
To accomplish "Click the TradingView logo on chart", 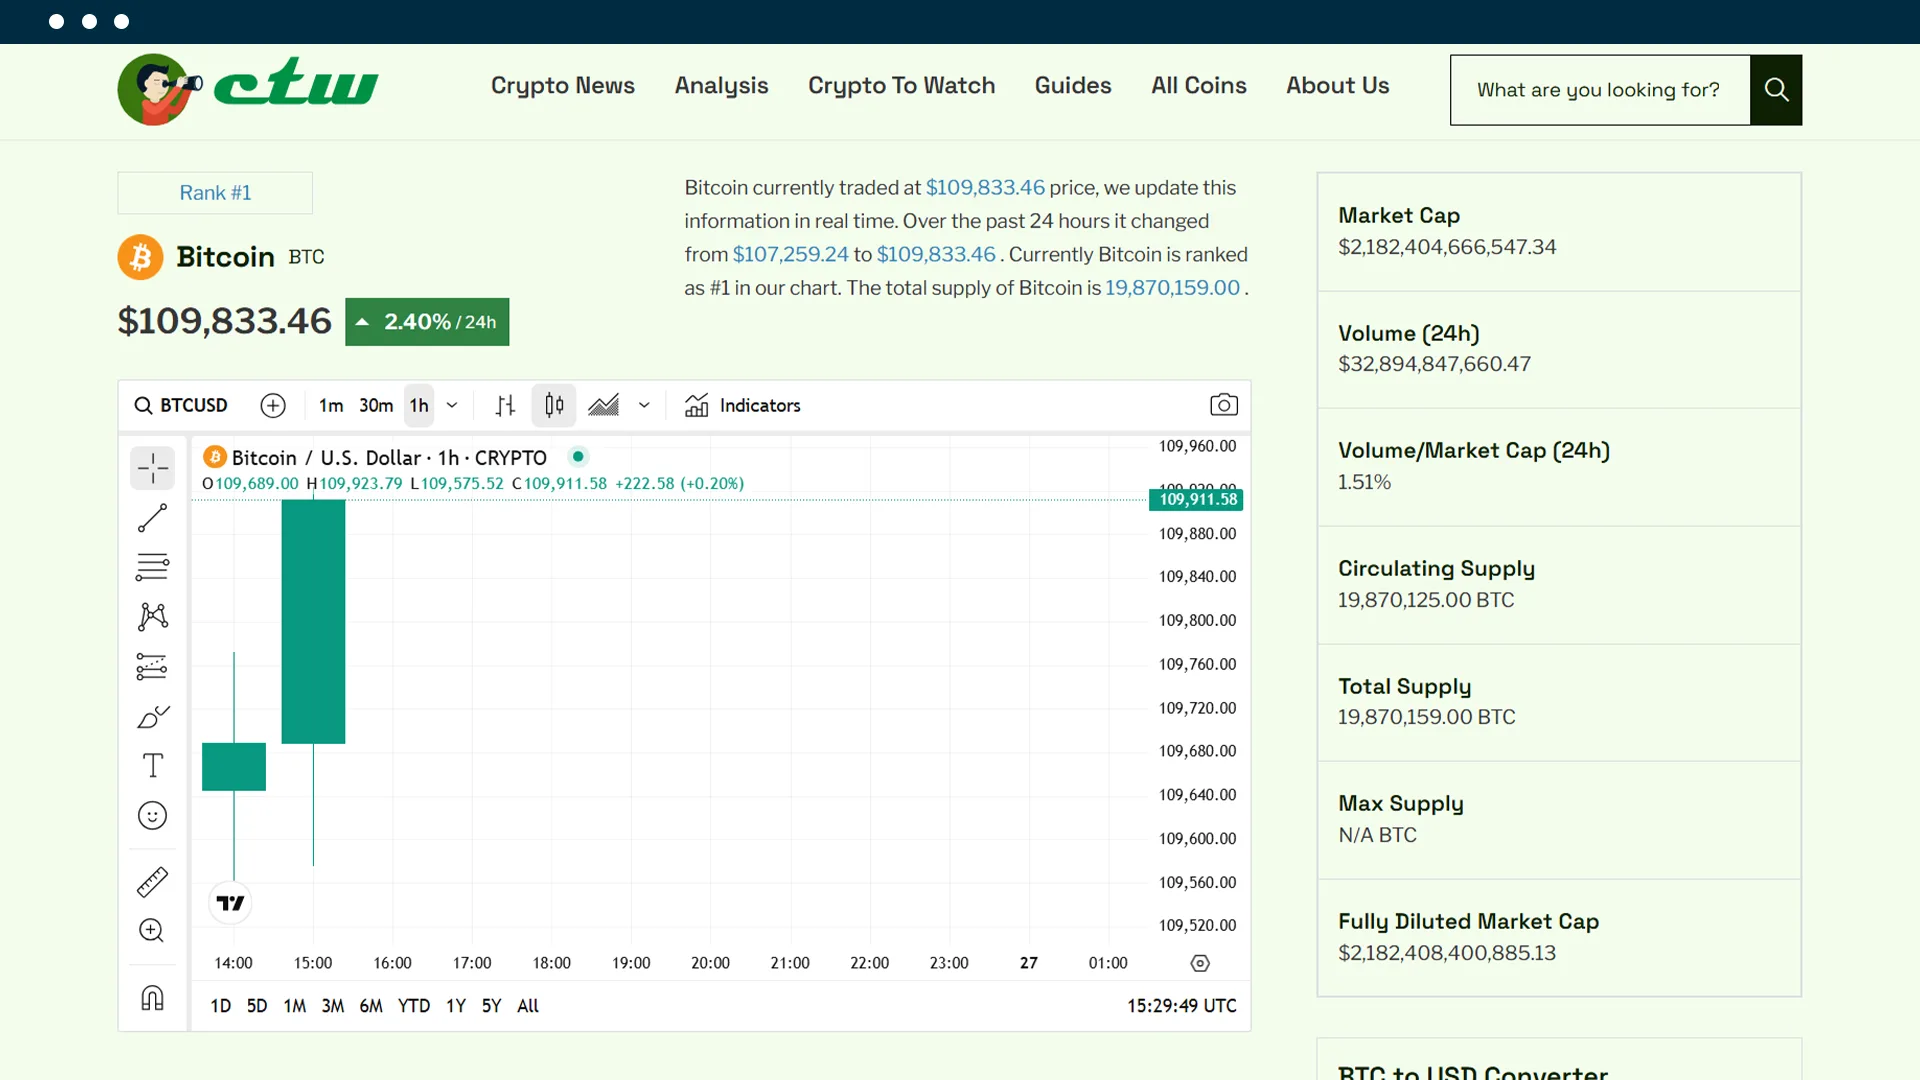I will tap(230, 903).
